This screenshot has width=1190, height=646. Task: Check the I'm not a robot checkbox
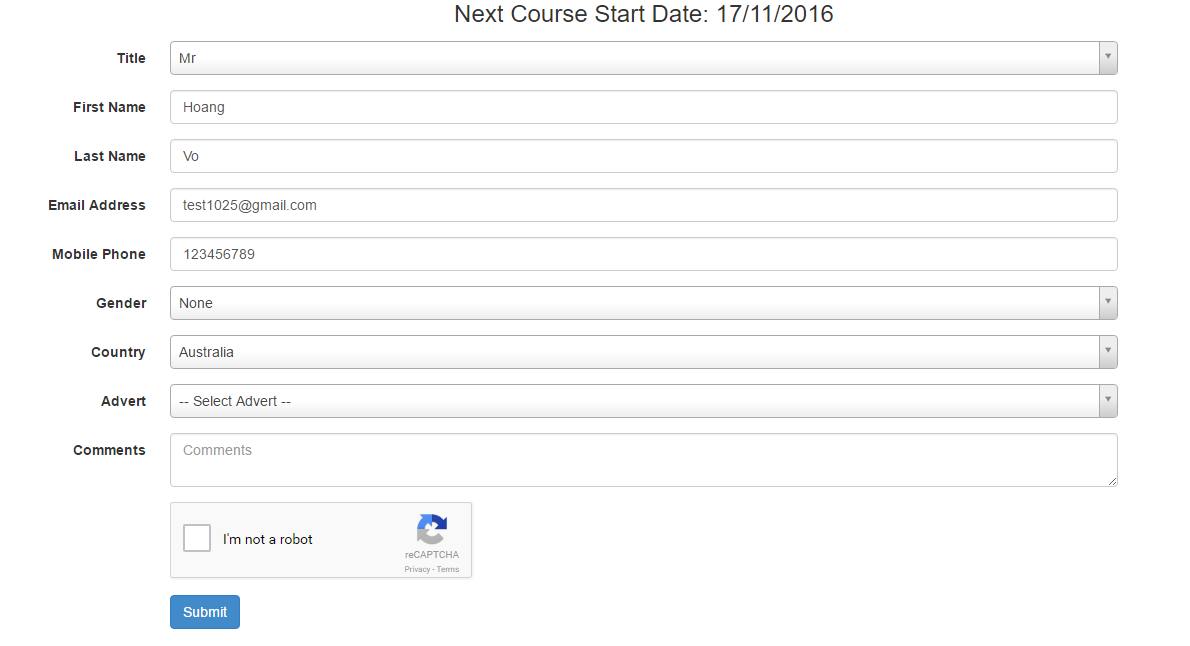197,538
